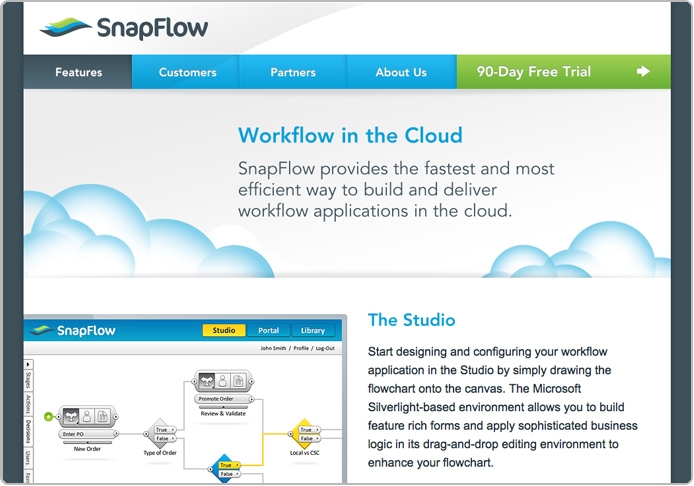694x486 pixels.
Task: Click the False output of Type of Order
Action: click(x=165, y=438)
